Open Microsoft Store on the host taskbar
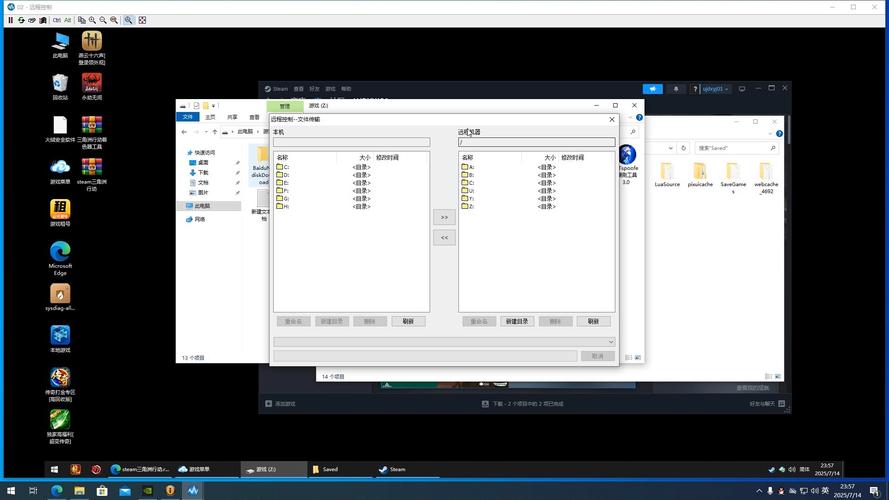This screenshot has height=500, width=889. (x=102, y=491)
